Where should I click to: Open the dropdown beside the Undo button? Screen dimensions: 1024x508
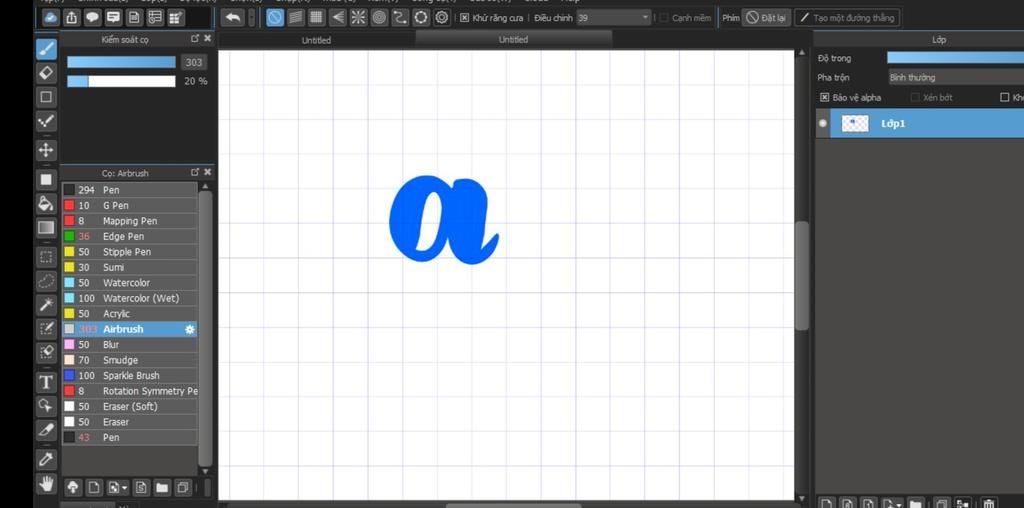tap(251, 18)
